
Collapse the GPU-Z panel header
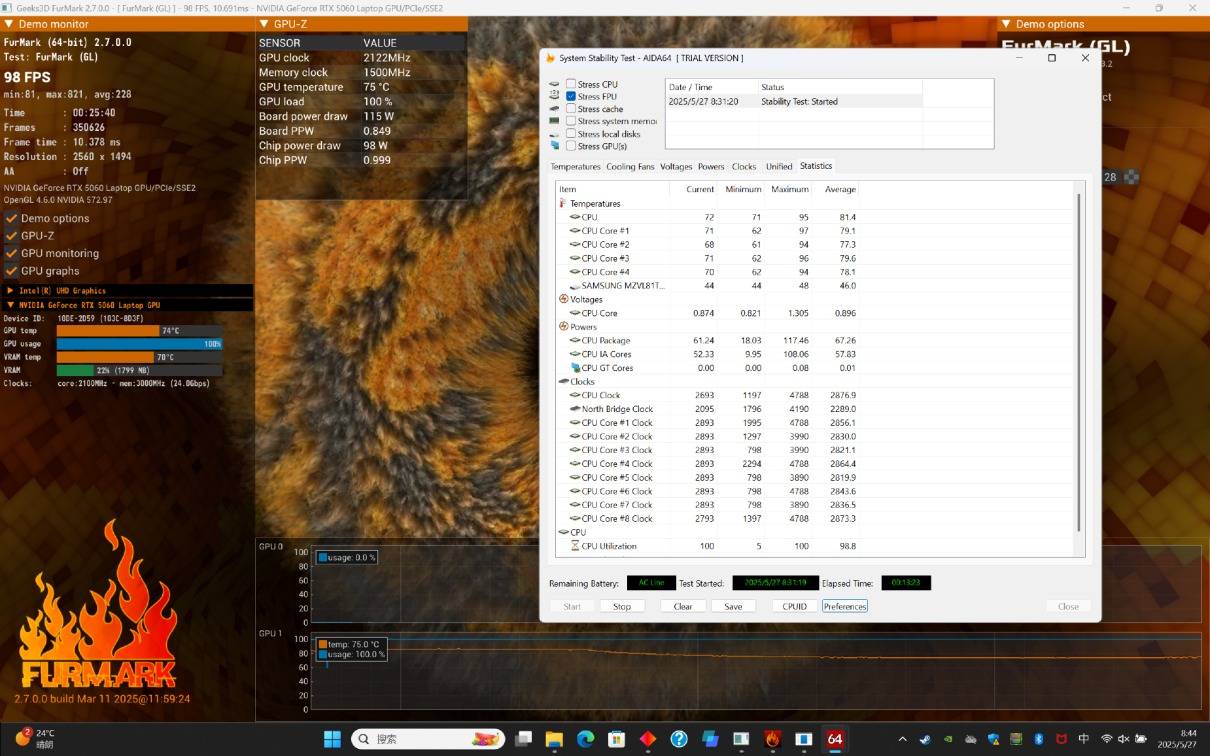[264, 24]
